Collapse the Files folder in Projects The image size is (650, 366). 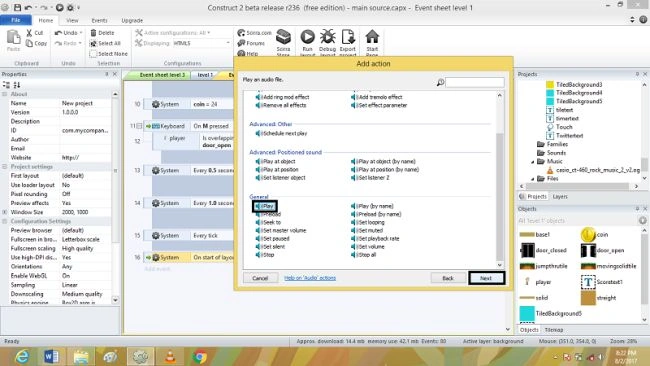click(x=533, y=179)
